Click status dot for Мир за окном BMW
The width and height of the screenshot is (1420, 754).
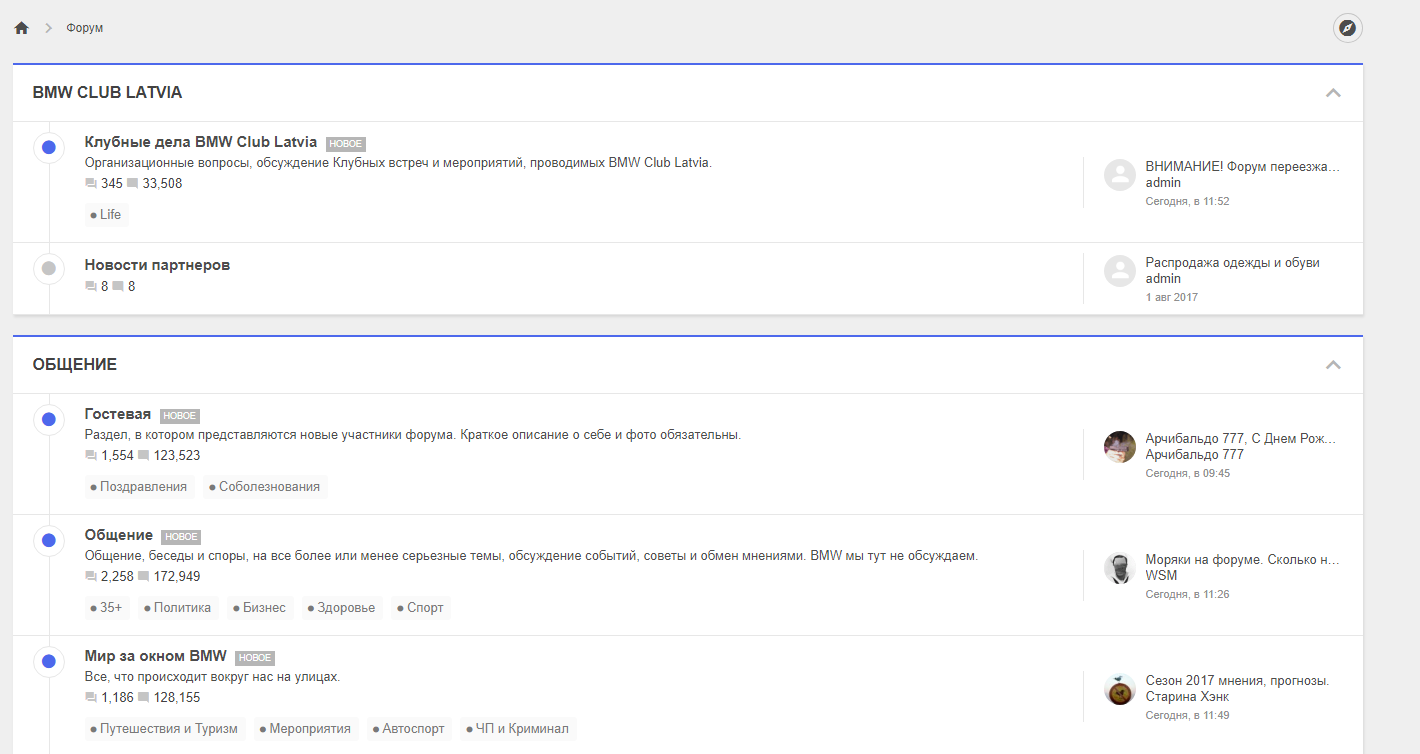pyautogui.click(x=49, y=662)
